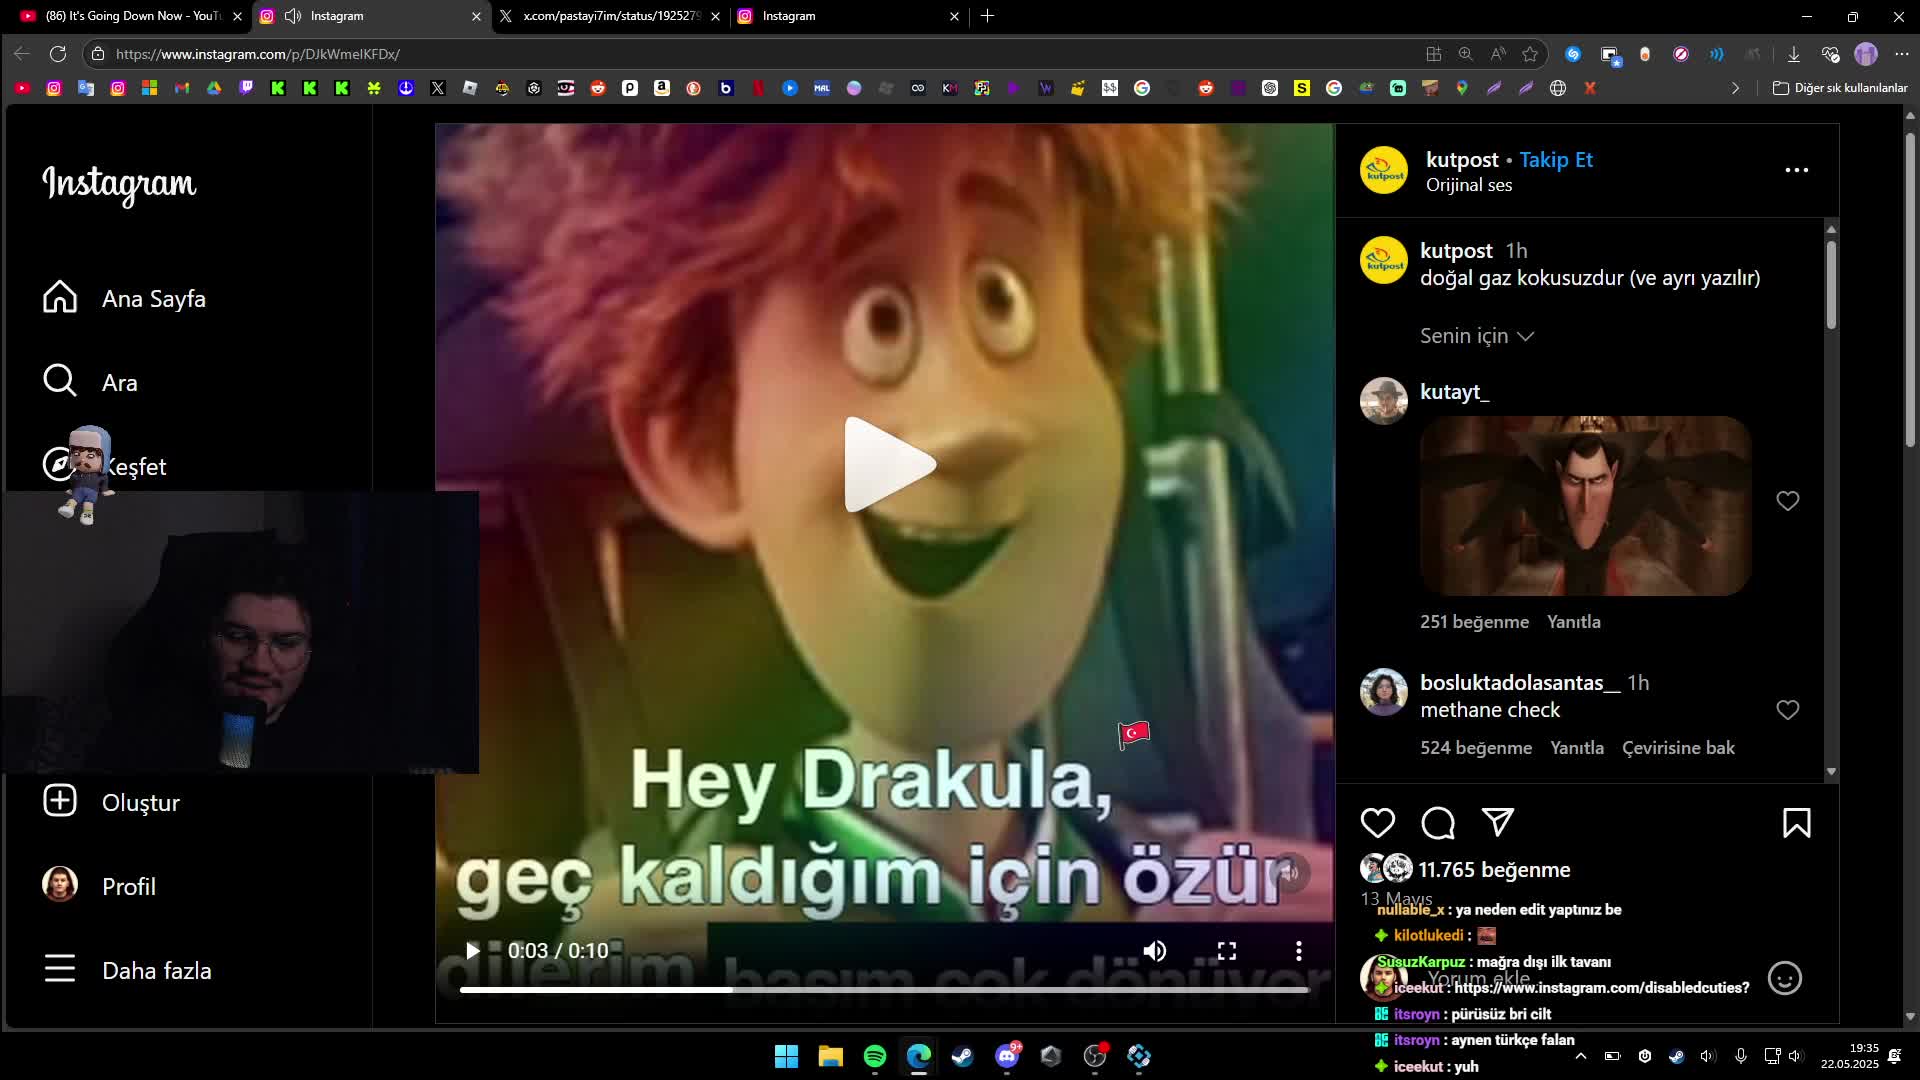Open the Edge settings three-dot menu

coord(1902,54)
